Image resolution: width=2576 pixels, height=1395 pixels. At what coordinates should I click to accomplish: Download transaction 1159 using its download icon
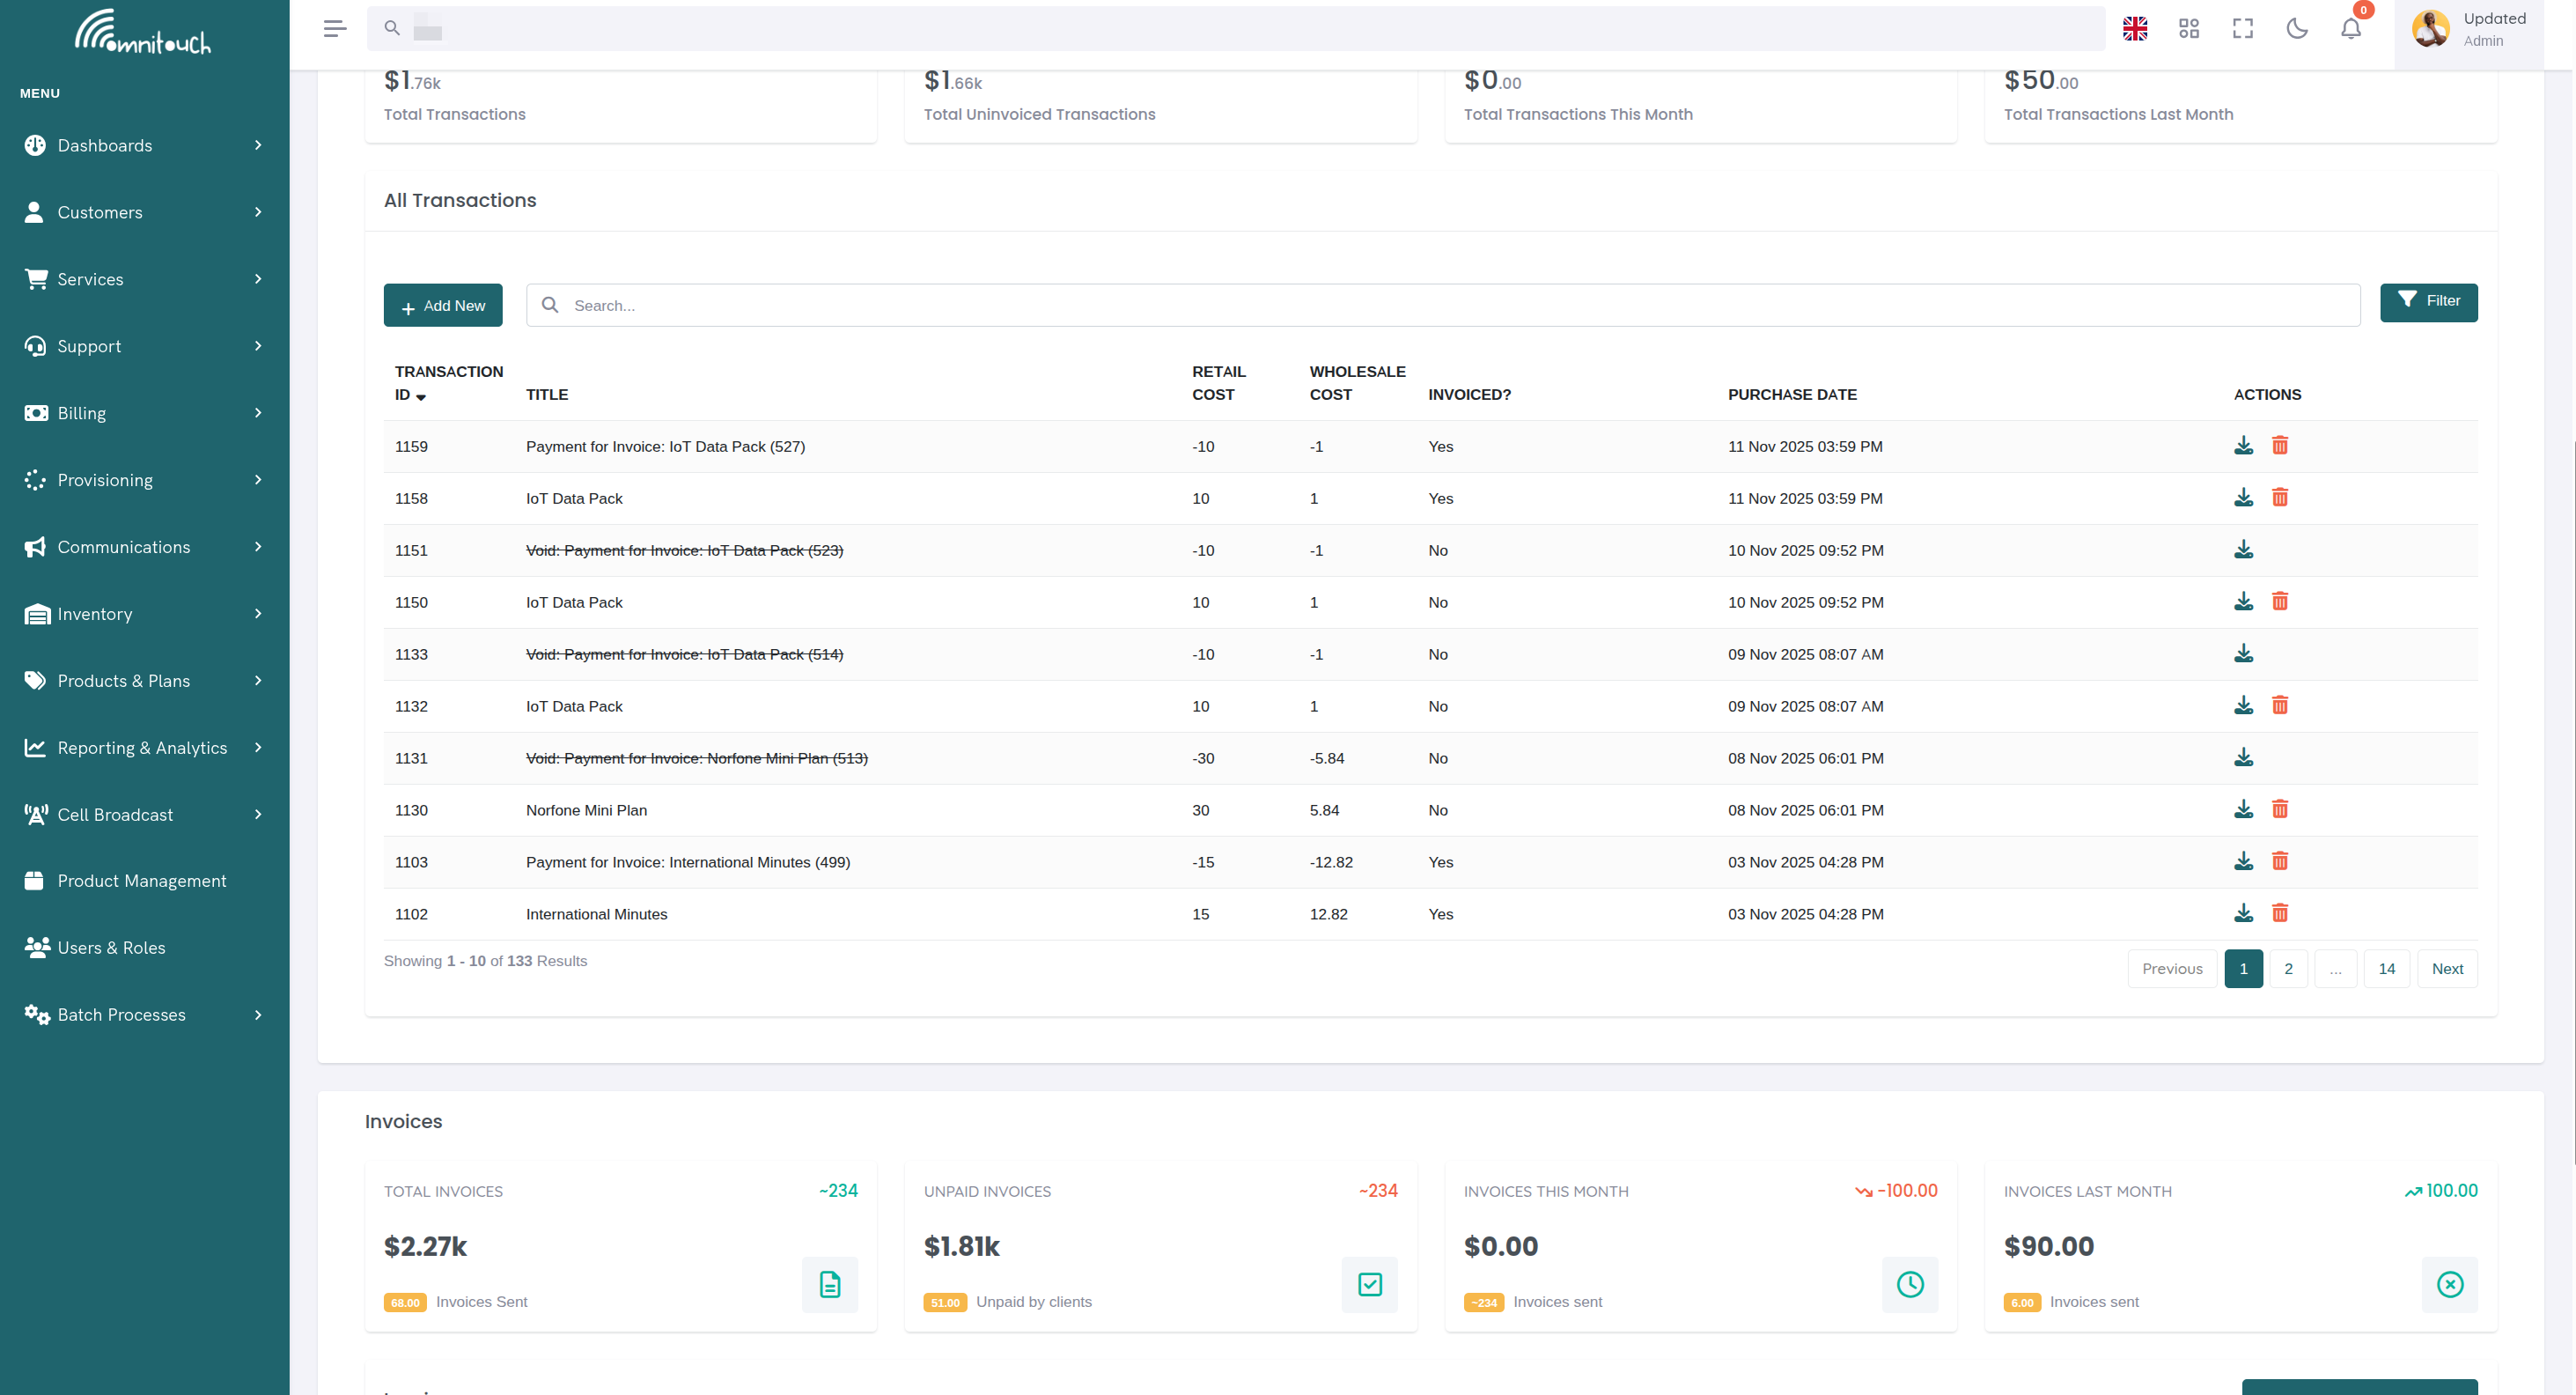(2245, 446)
